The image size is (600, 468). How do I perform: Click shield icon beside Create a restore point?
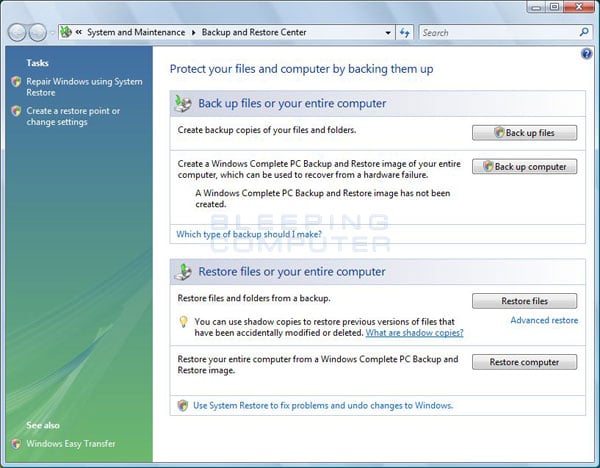pyautogui.click(x=16, y=111)
